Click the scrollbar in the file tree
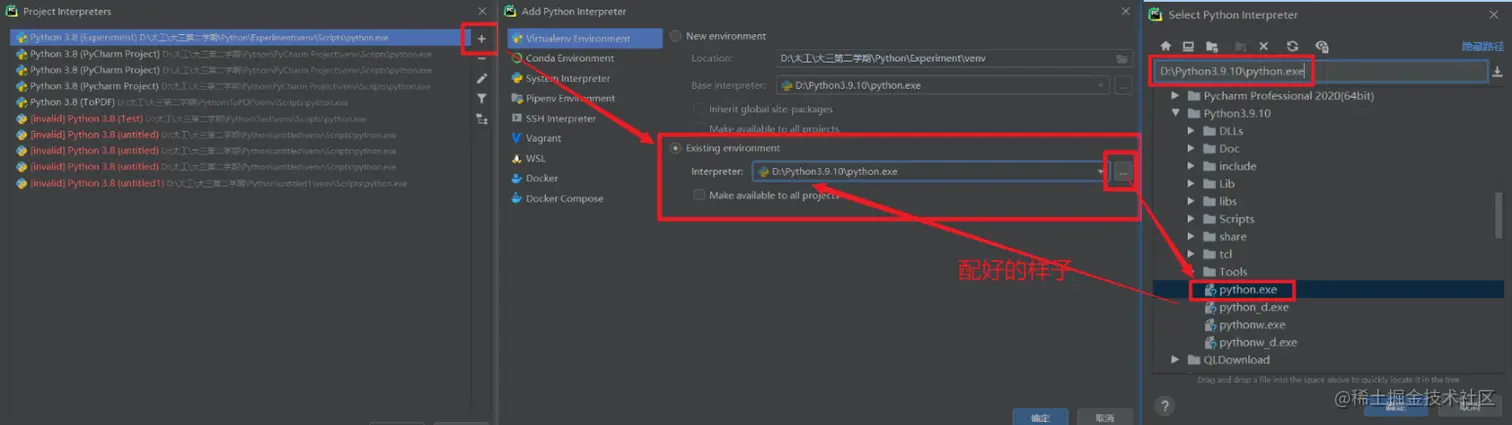1512x425 pixels. click(x=1499, y=214)
